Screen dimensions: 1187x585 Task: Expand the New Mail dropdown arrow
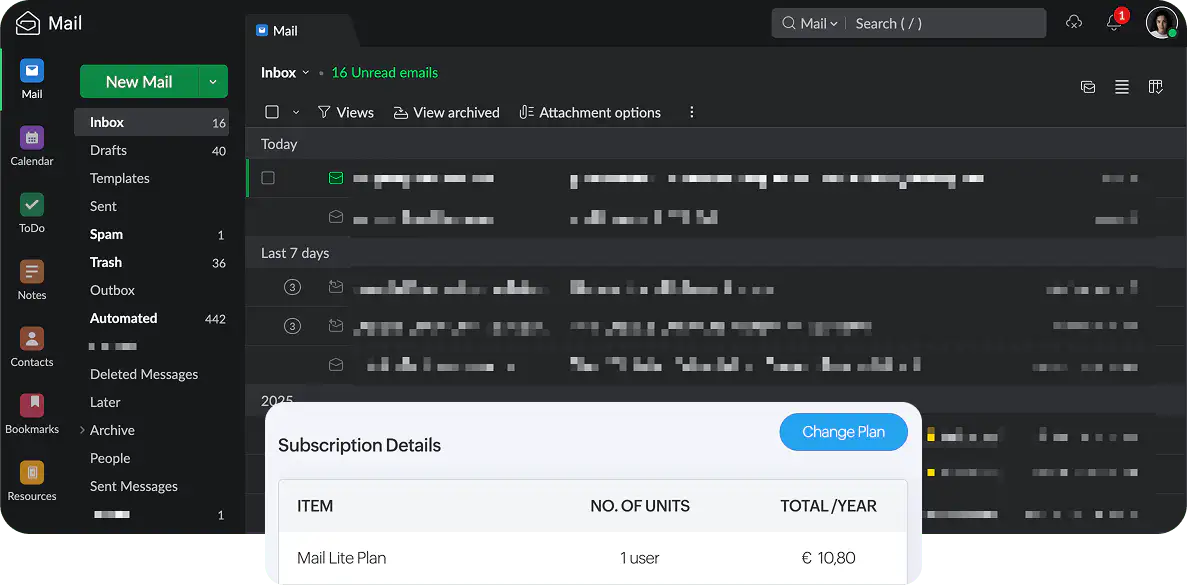213,82
